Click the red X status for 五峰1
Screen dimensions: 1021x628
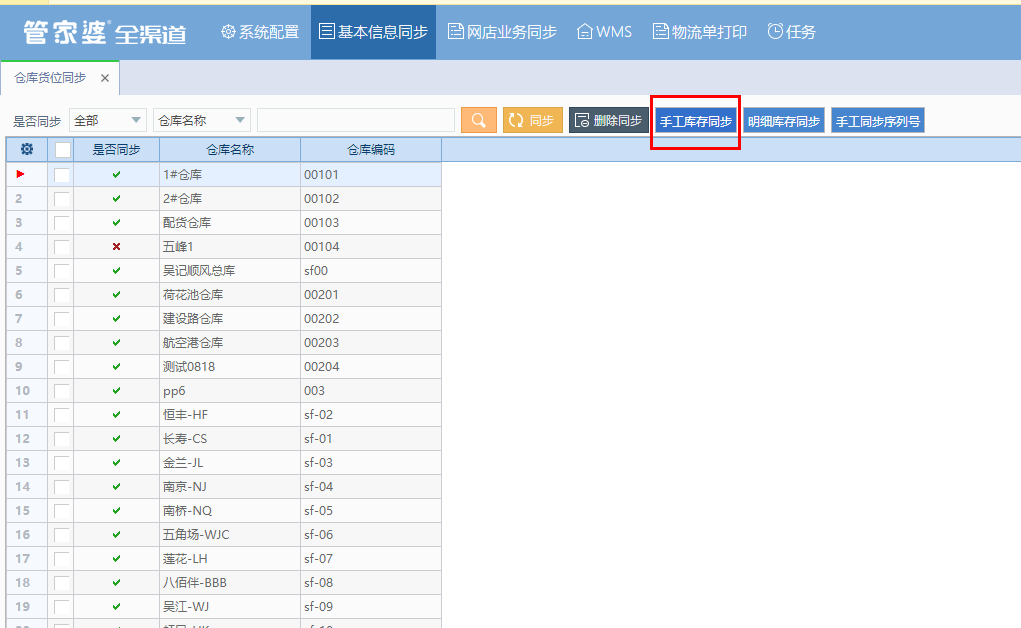(x=117, y=247)
